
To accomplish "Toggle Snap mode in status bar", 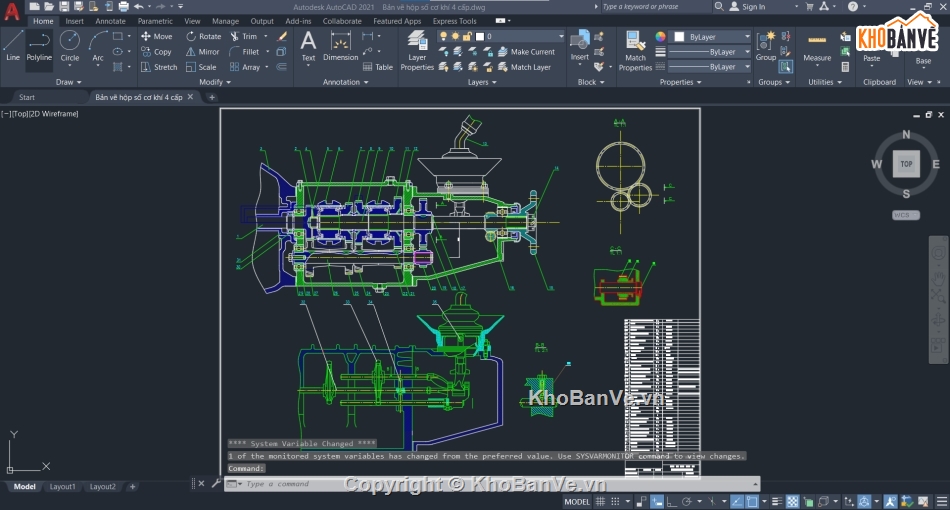I will pyautogui.click(x=615, y=502).
